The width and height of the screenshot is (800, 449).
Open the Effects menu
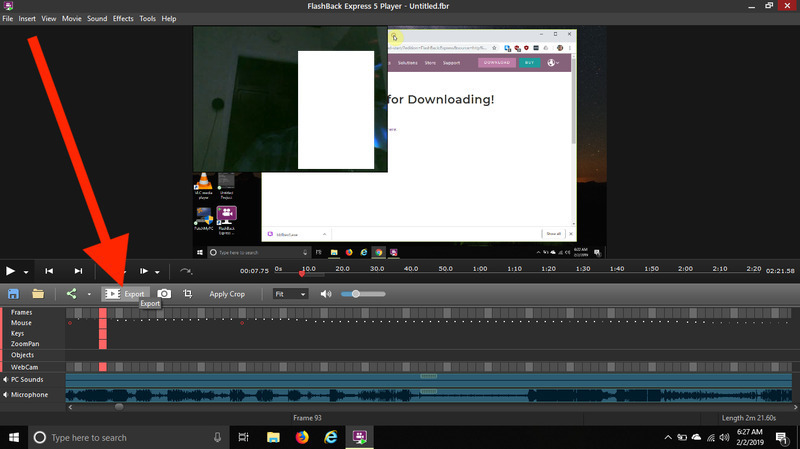(123, 18)
